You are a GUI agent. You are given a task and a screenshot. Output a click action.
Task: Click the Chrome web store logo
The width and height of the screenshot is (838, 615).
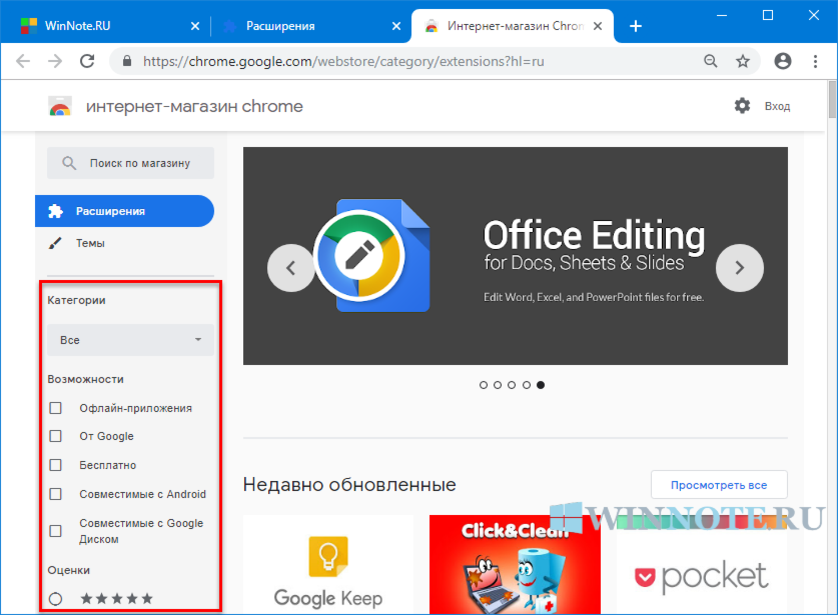tap(60, 106)
